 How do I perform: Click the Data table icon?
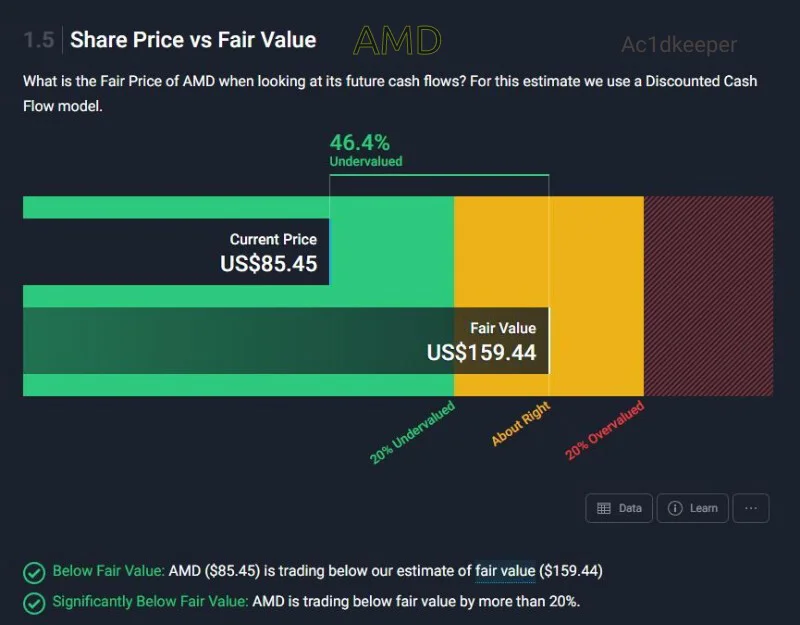[x=604, y=508]
